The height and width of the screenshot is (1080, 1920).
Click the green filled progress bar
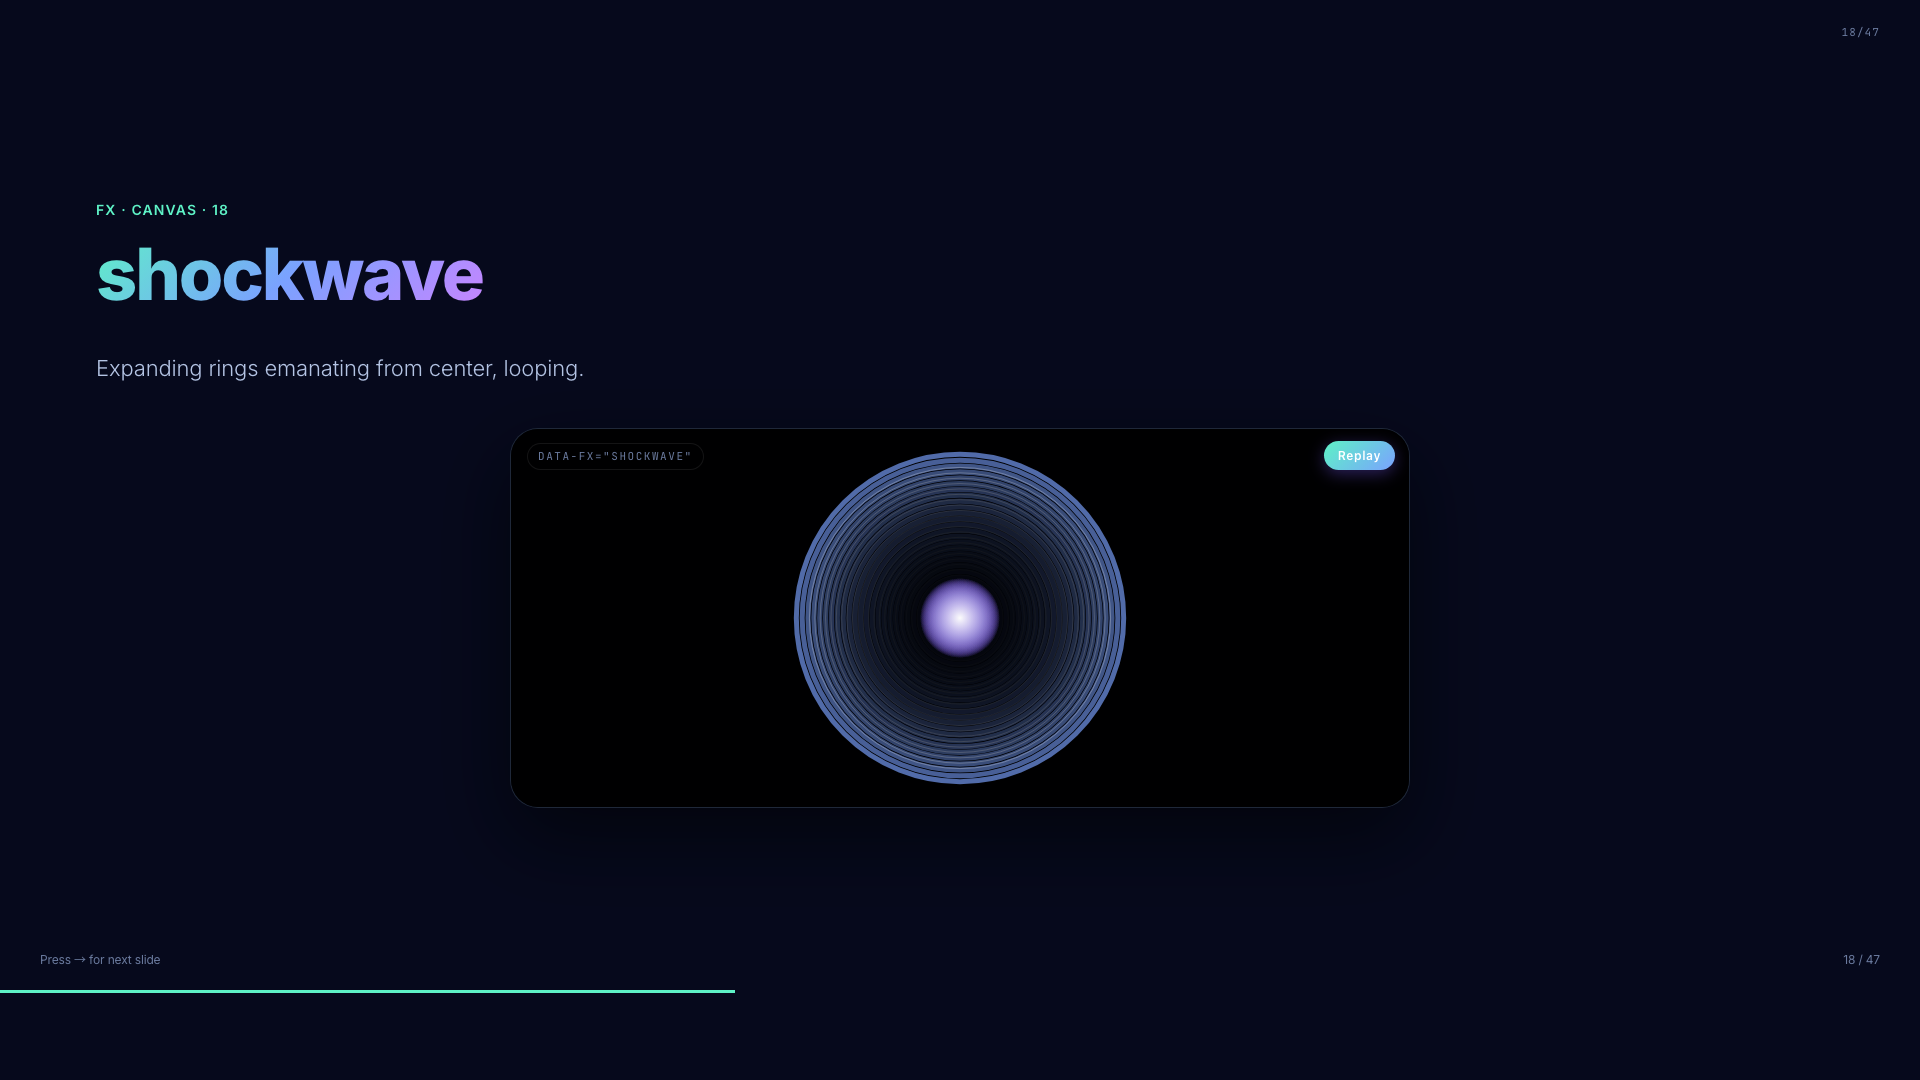tap(367, 991)
